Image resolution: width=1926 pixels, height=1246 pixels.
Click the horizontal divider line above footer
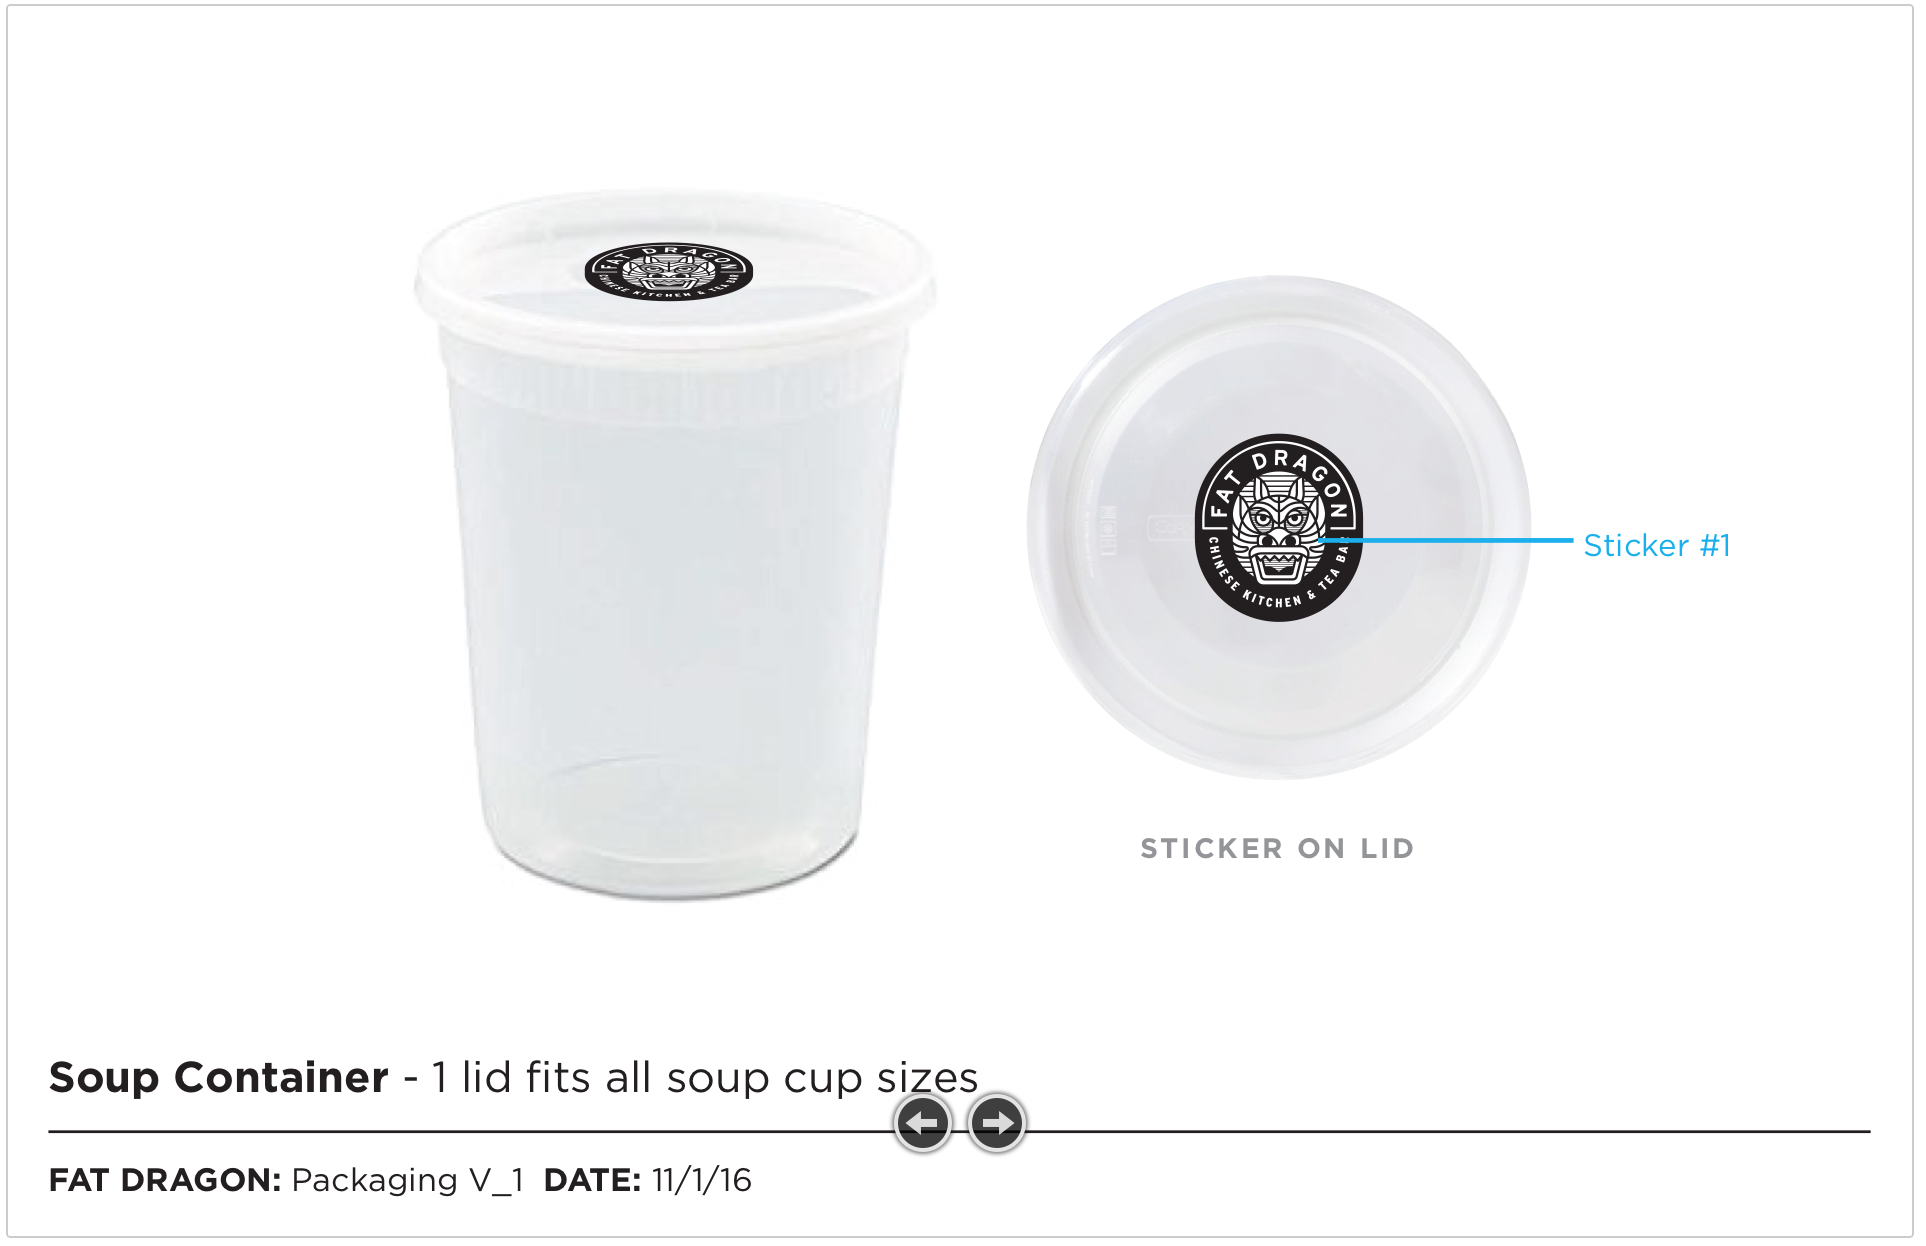tap(959, 1132)
